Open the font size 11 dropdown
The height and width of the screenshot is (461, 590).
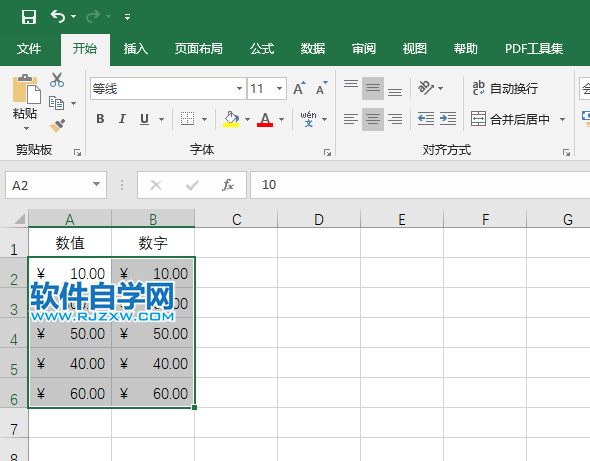pyautogui.click(x=279, y=89)
